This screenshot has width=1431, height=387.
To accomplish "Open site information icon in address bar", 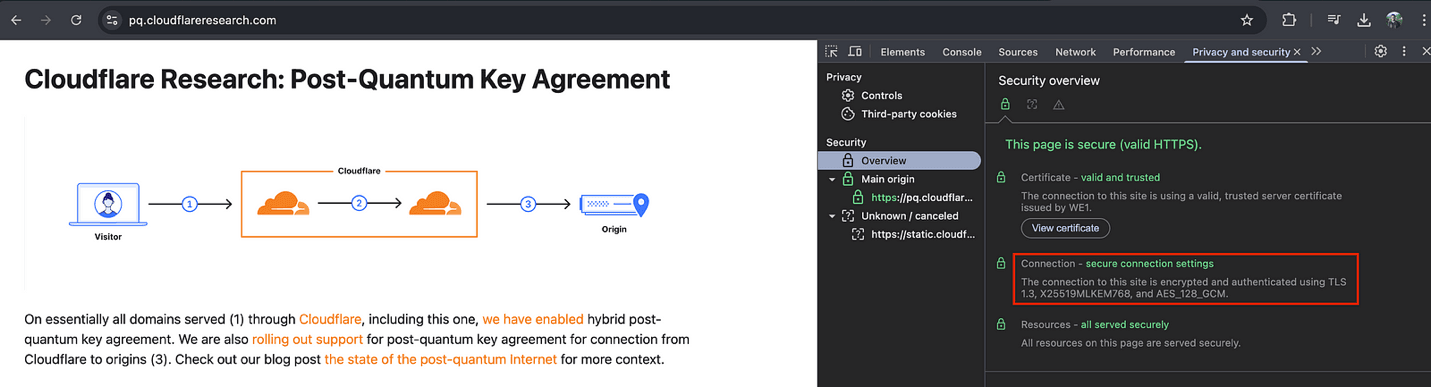I will pyautogui.click(x=113, y=20).
